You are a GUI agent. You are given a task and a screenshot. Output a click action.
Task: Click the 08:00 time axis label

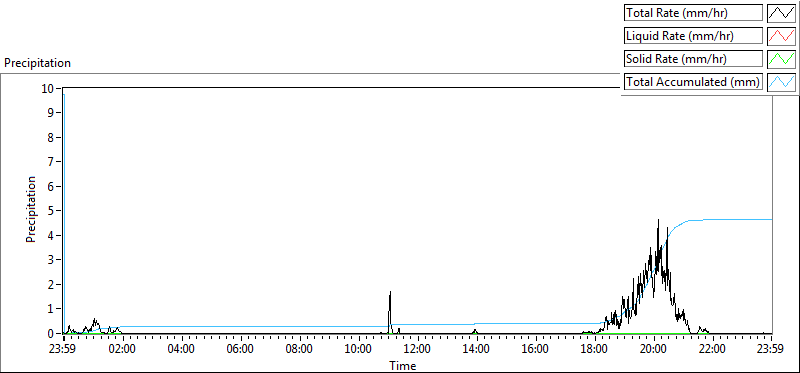[x=299, y=350]
